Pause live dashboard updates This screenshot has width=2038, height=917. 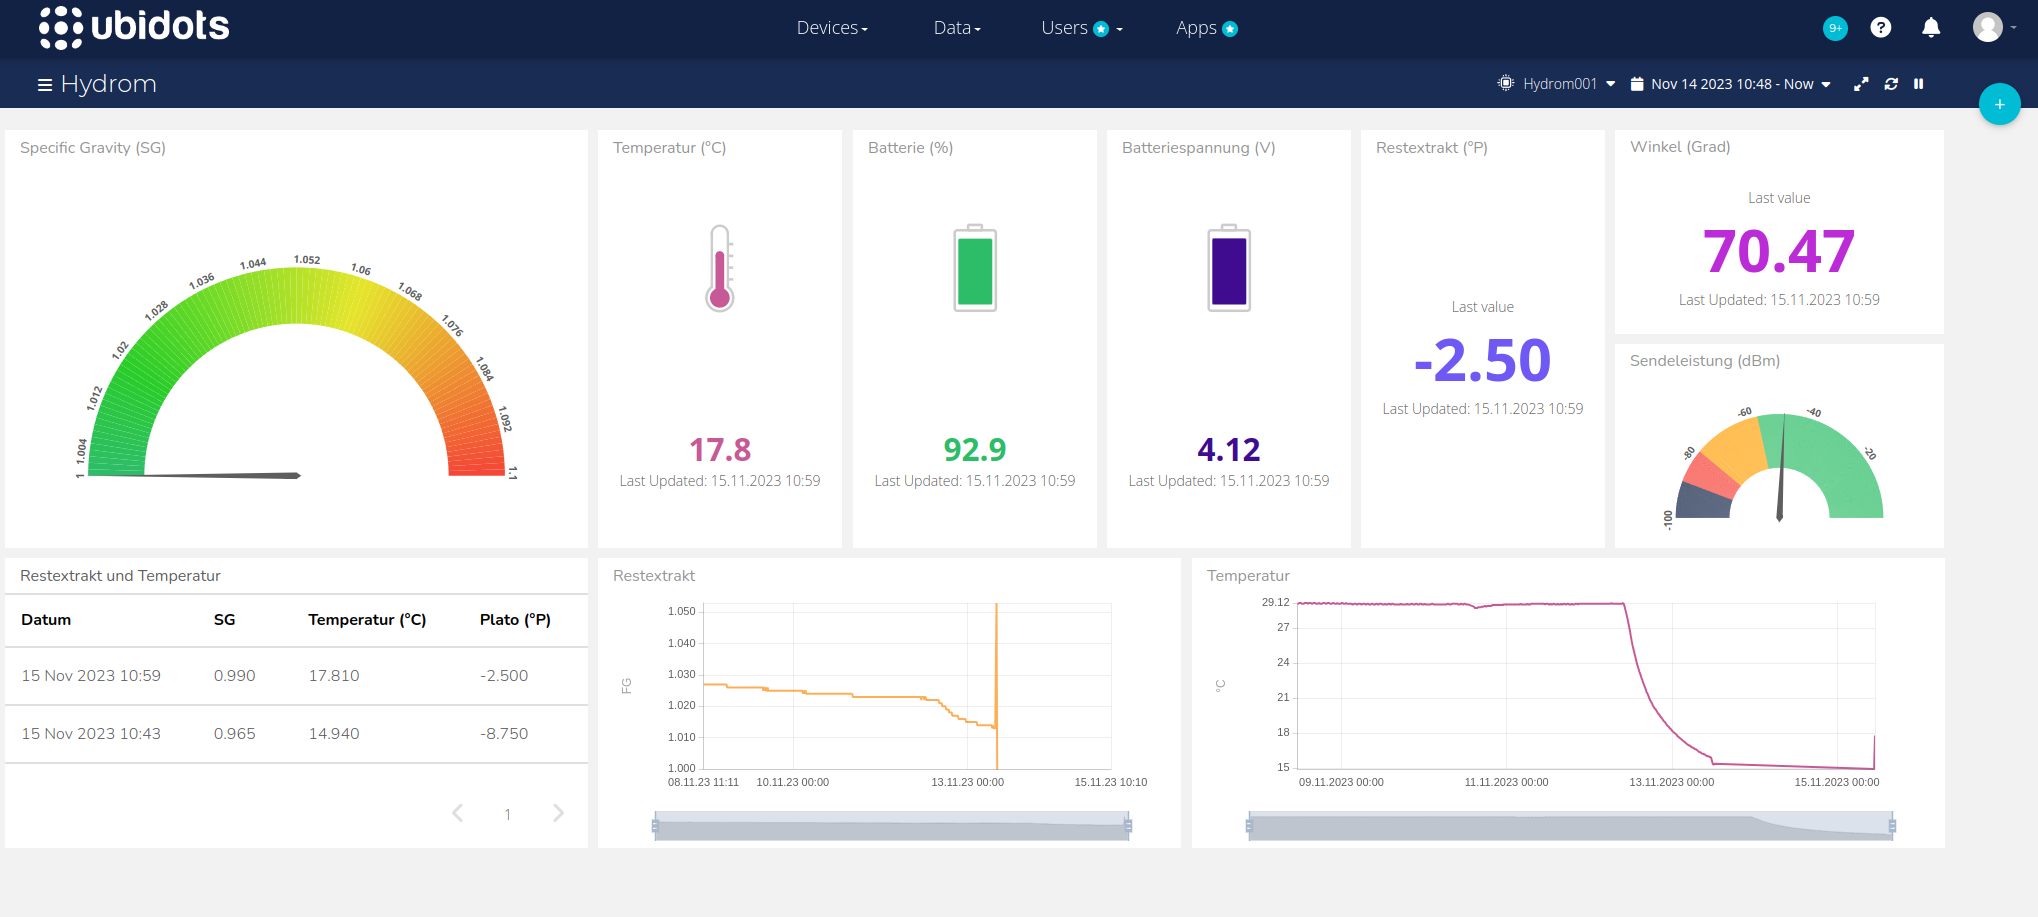(1919, 84)
